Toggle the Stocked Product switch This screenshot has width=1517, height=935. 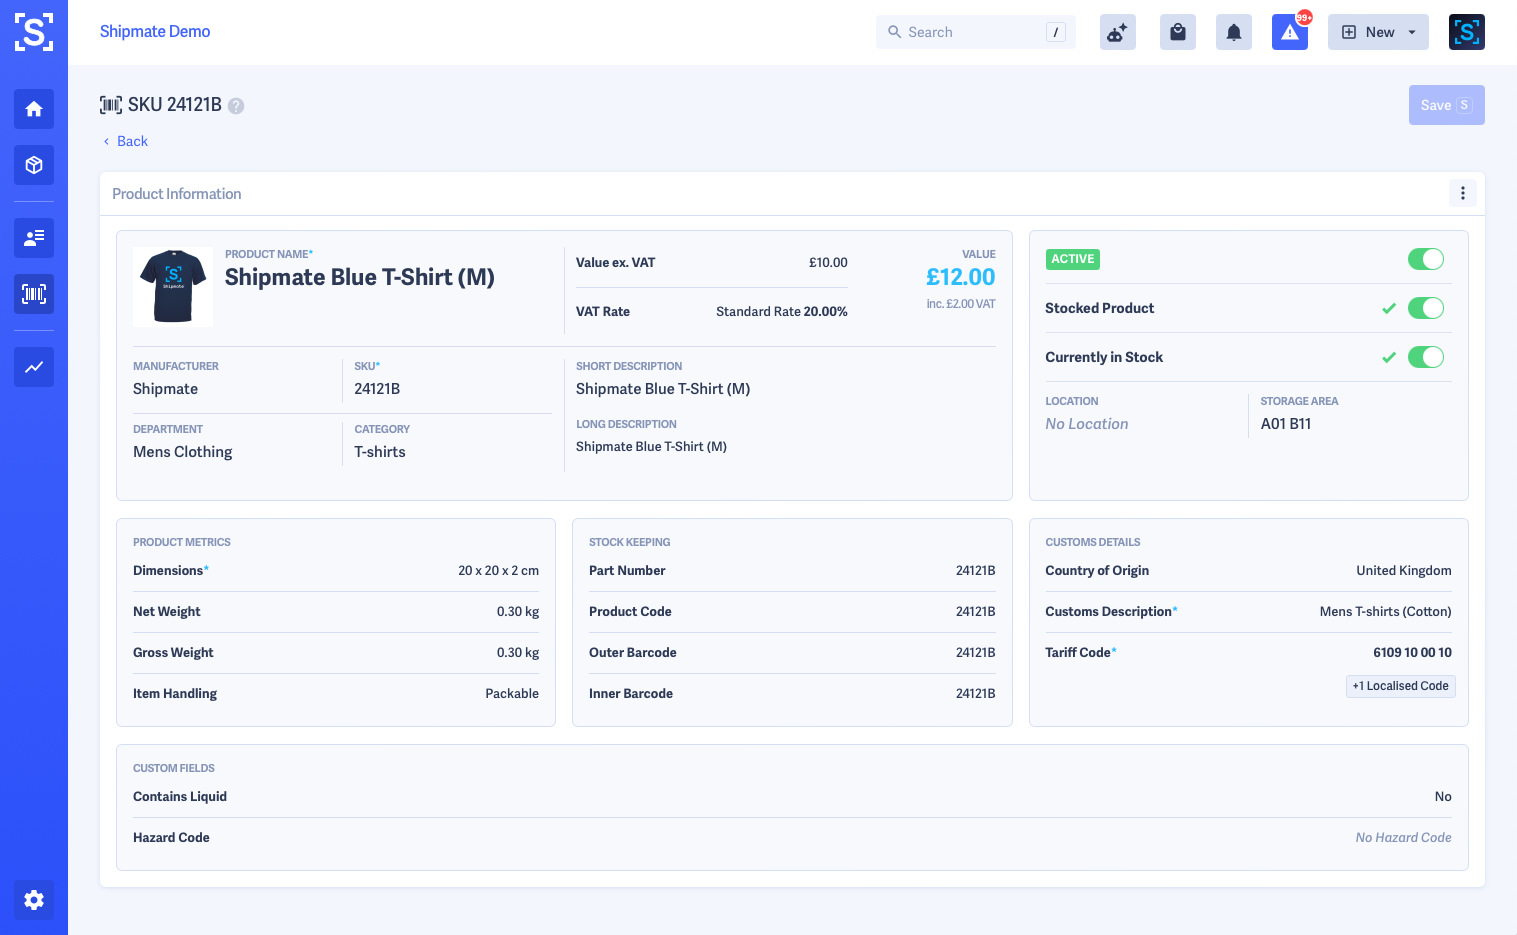point(1426,308)
